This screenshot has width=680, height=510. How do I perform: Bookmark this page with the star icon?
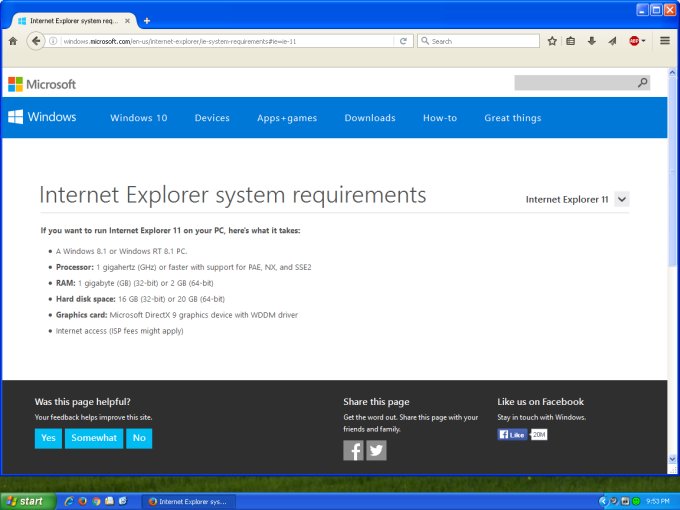(552, 41)
